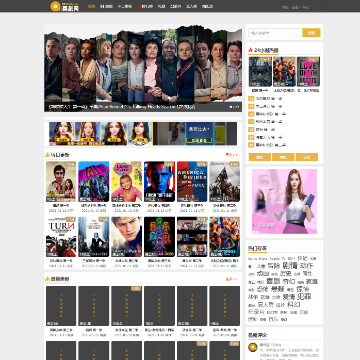Open the Top 2 colorful crowd poster

tap(284, 72)
